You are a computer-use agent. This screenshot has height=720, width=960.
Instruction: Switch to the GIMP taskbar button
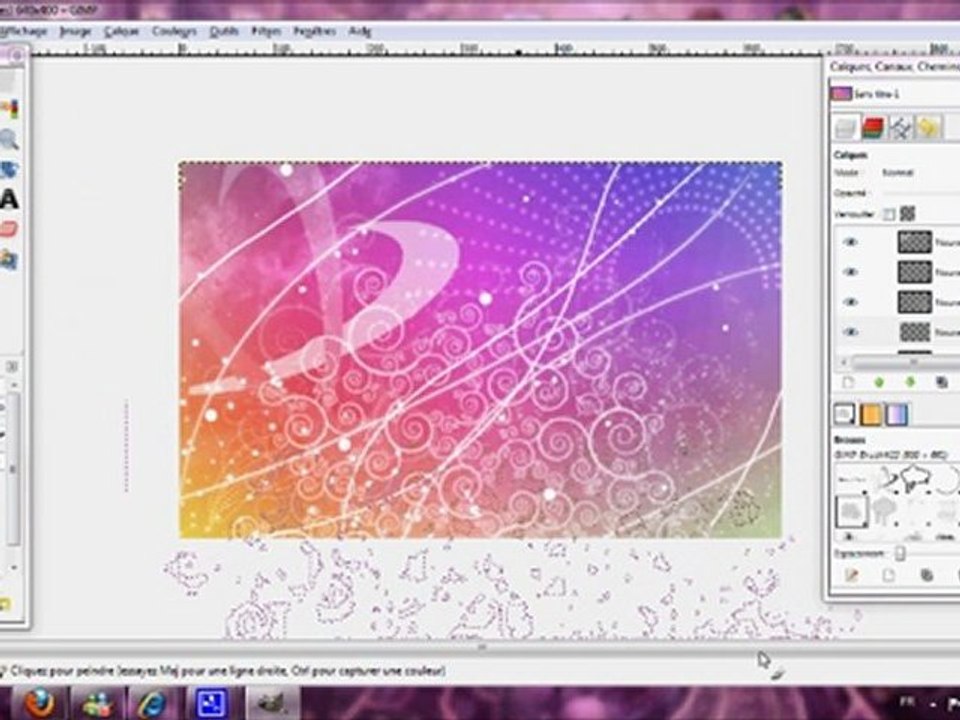point(272,703)
